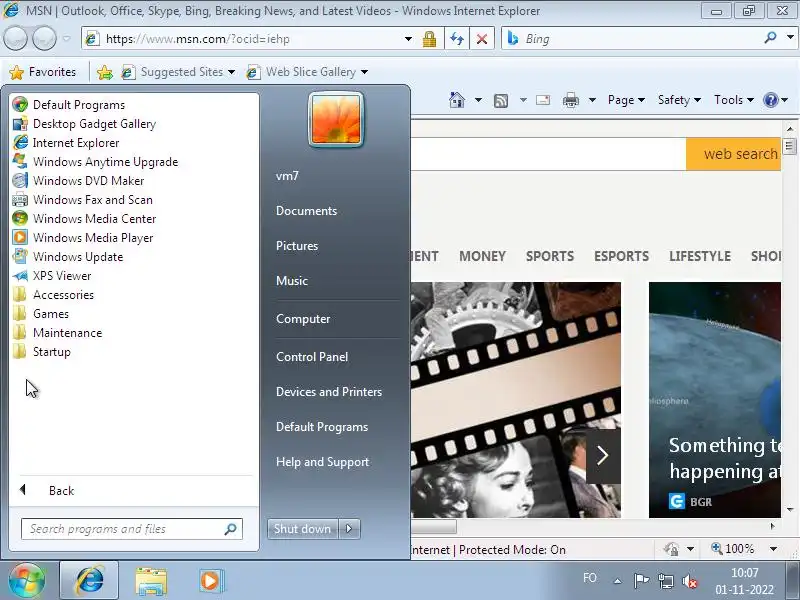Click the Favorites star button

click(43, 72)
